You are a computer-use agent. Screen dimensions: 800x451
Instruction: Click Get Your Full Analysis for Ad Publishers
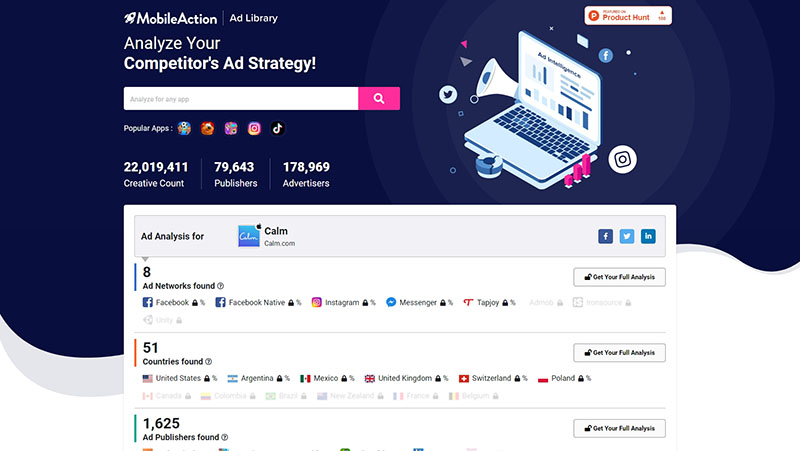(619, 428)
